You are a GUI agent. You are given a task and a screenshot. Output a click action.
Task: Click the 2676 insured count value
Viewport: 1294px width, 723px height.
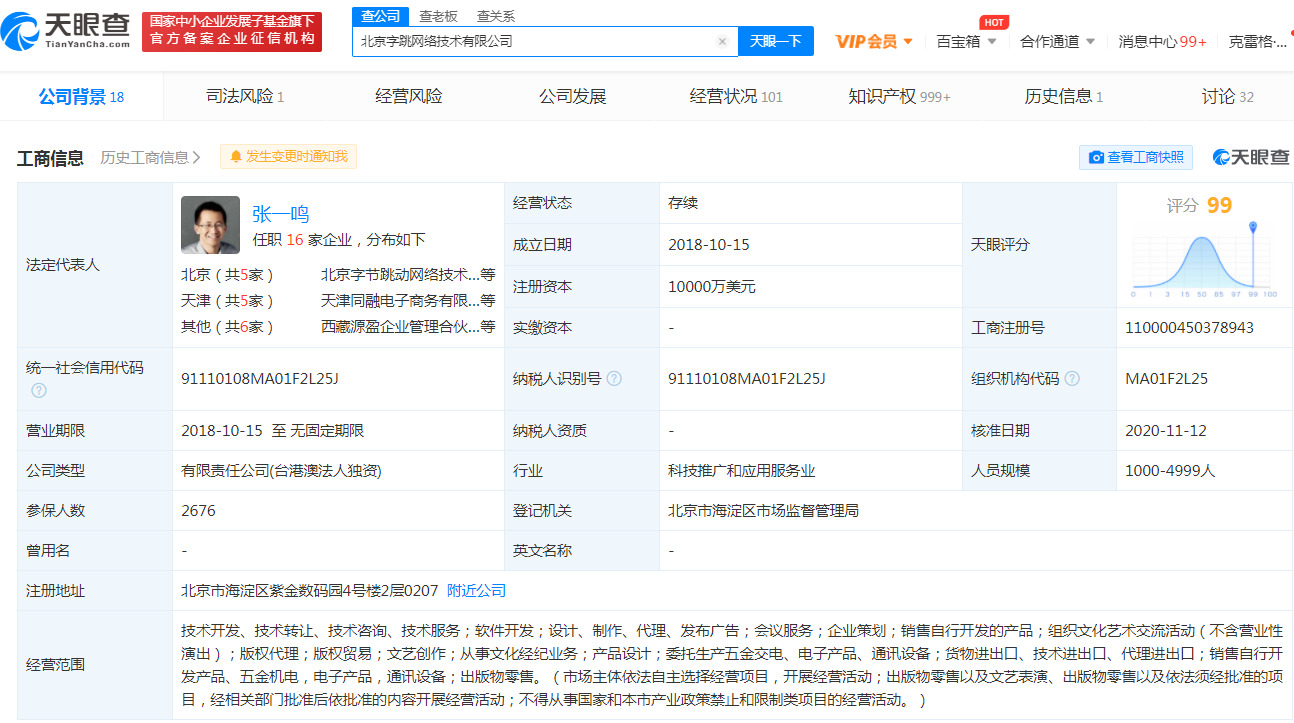click(x=198, y=510)
